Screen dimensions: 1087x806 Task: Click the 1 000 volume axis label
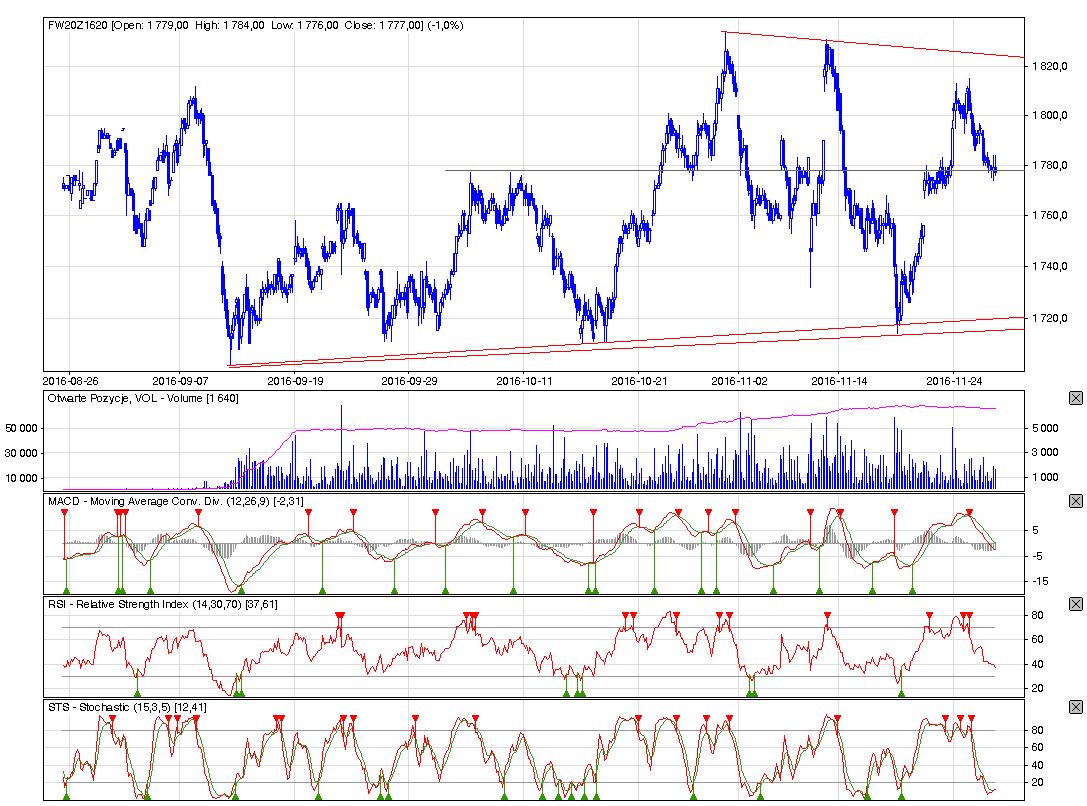tap(1045, 477)
